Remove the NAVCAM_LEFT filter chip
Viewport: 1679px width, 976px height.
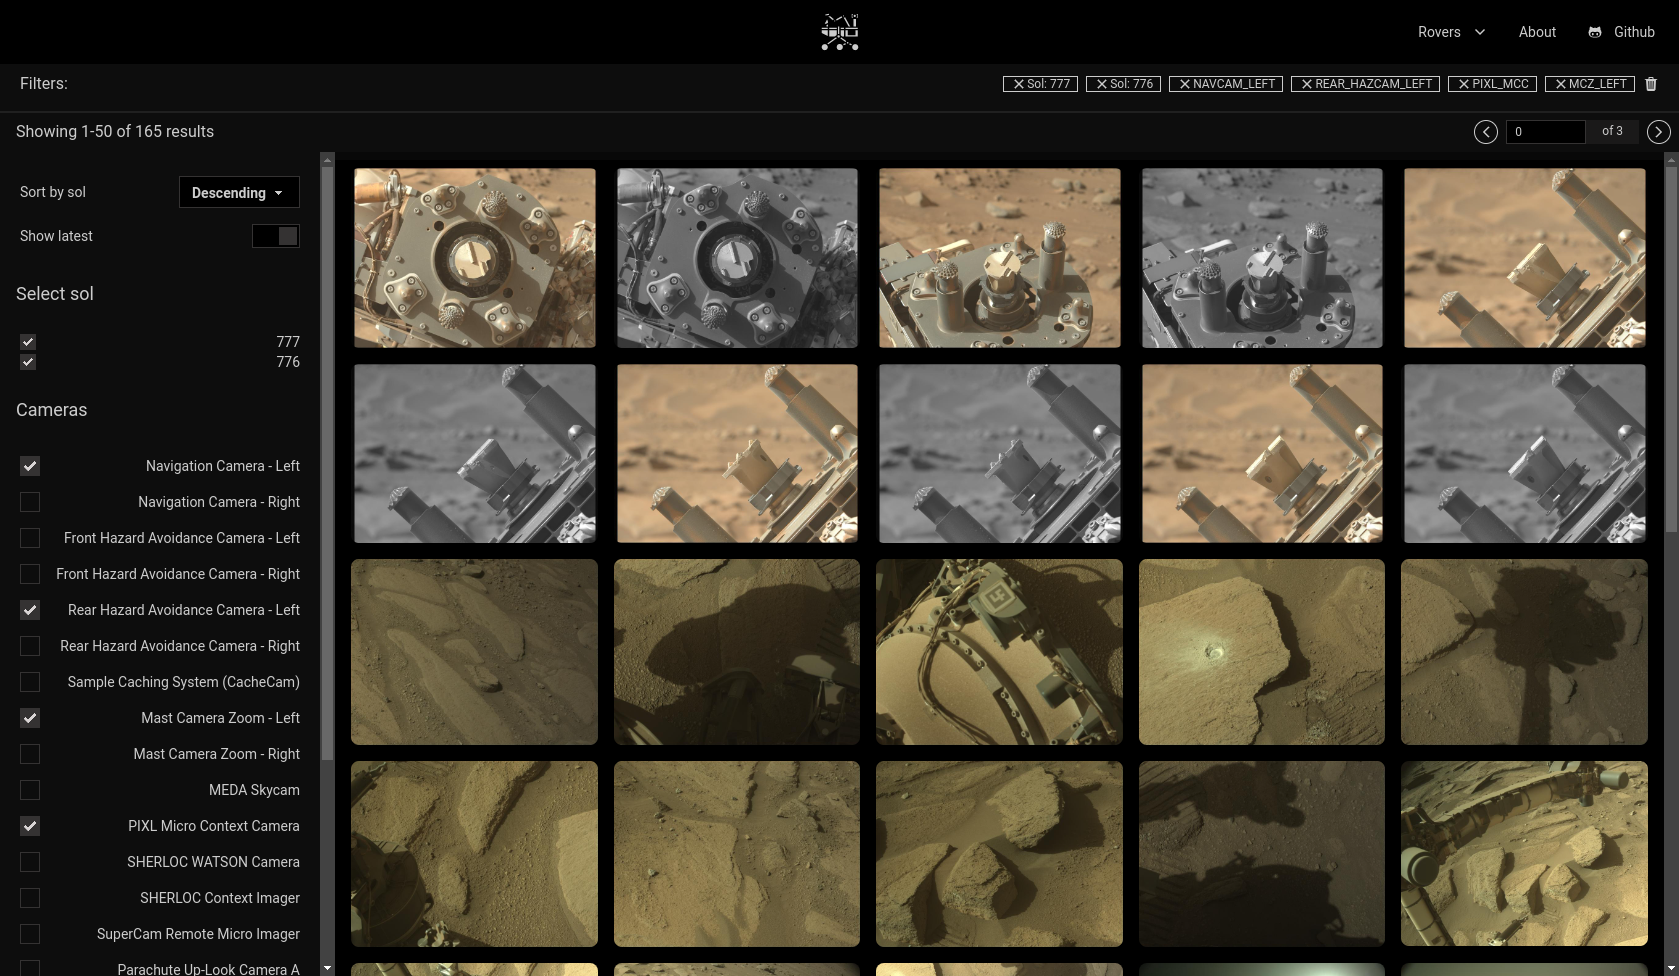(1225, 84)
